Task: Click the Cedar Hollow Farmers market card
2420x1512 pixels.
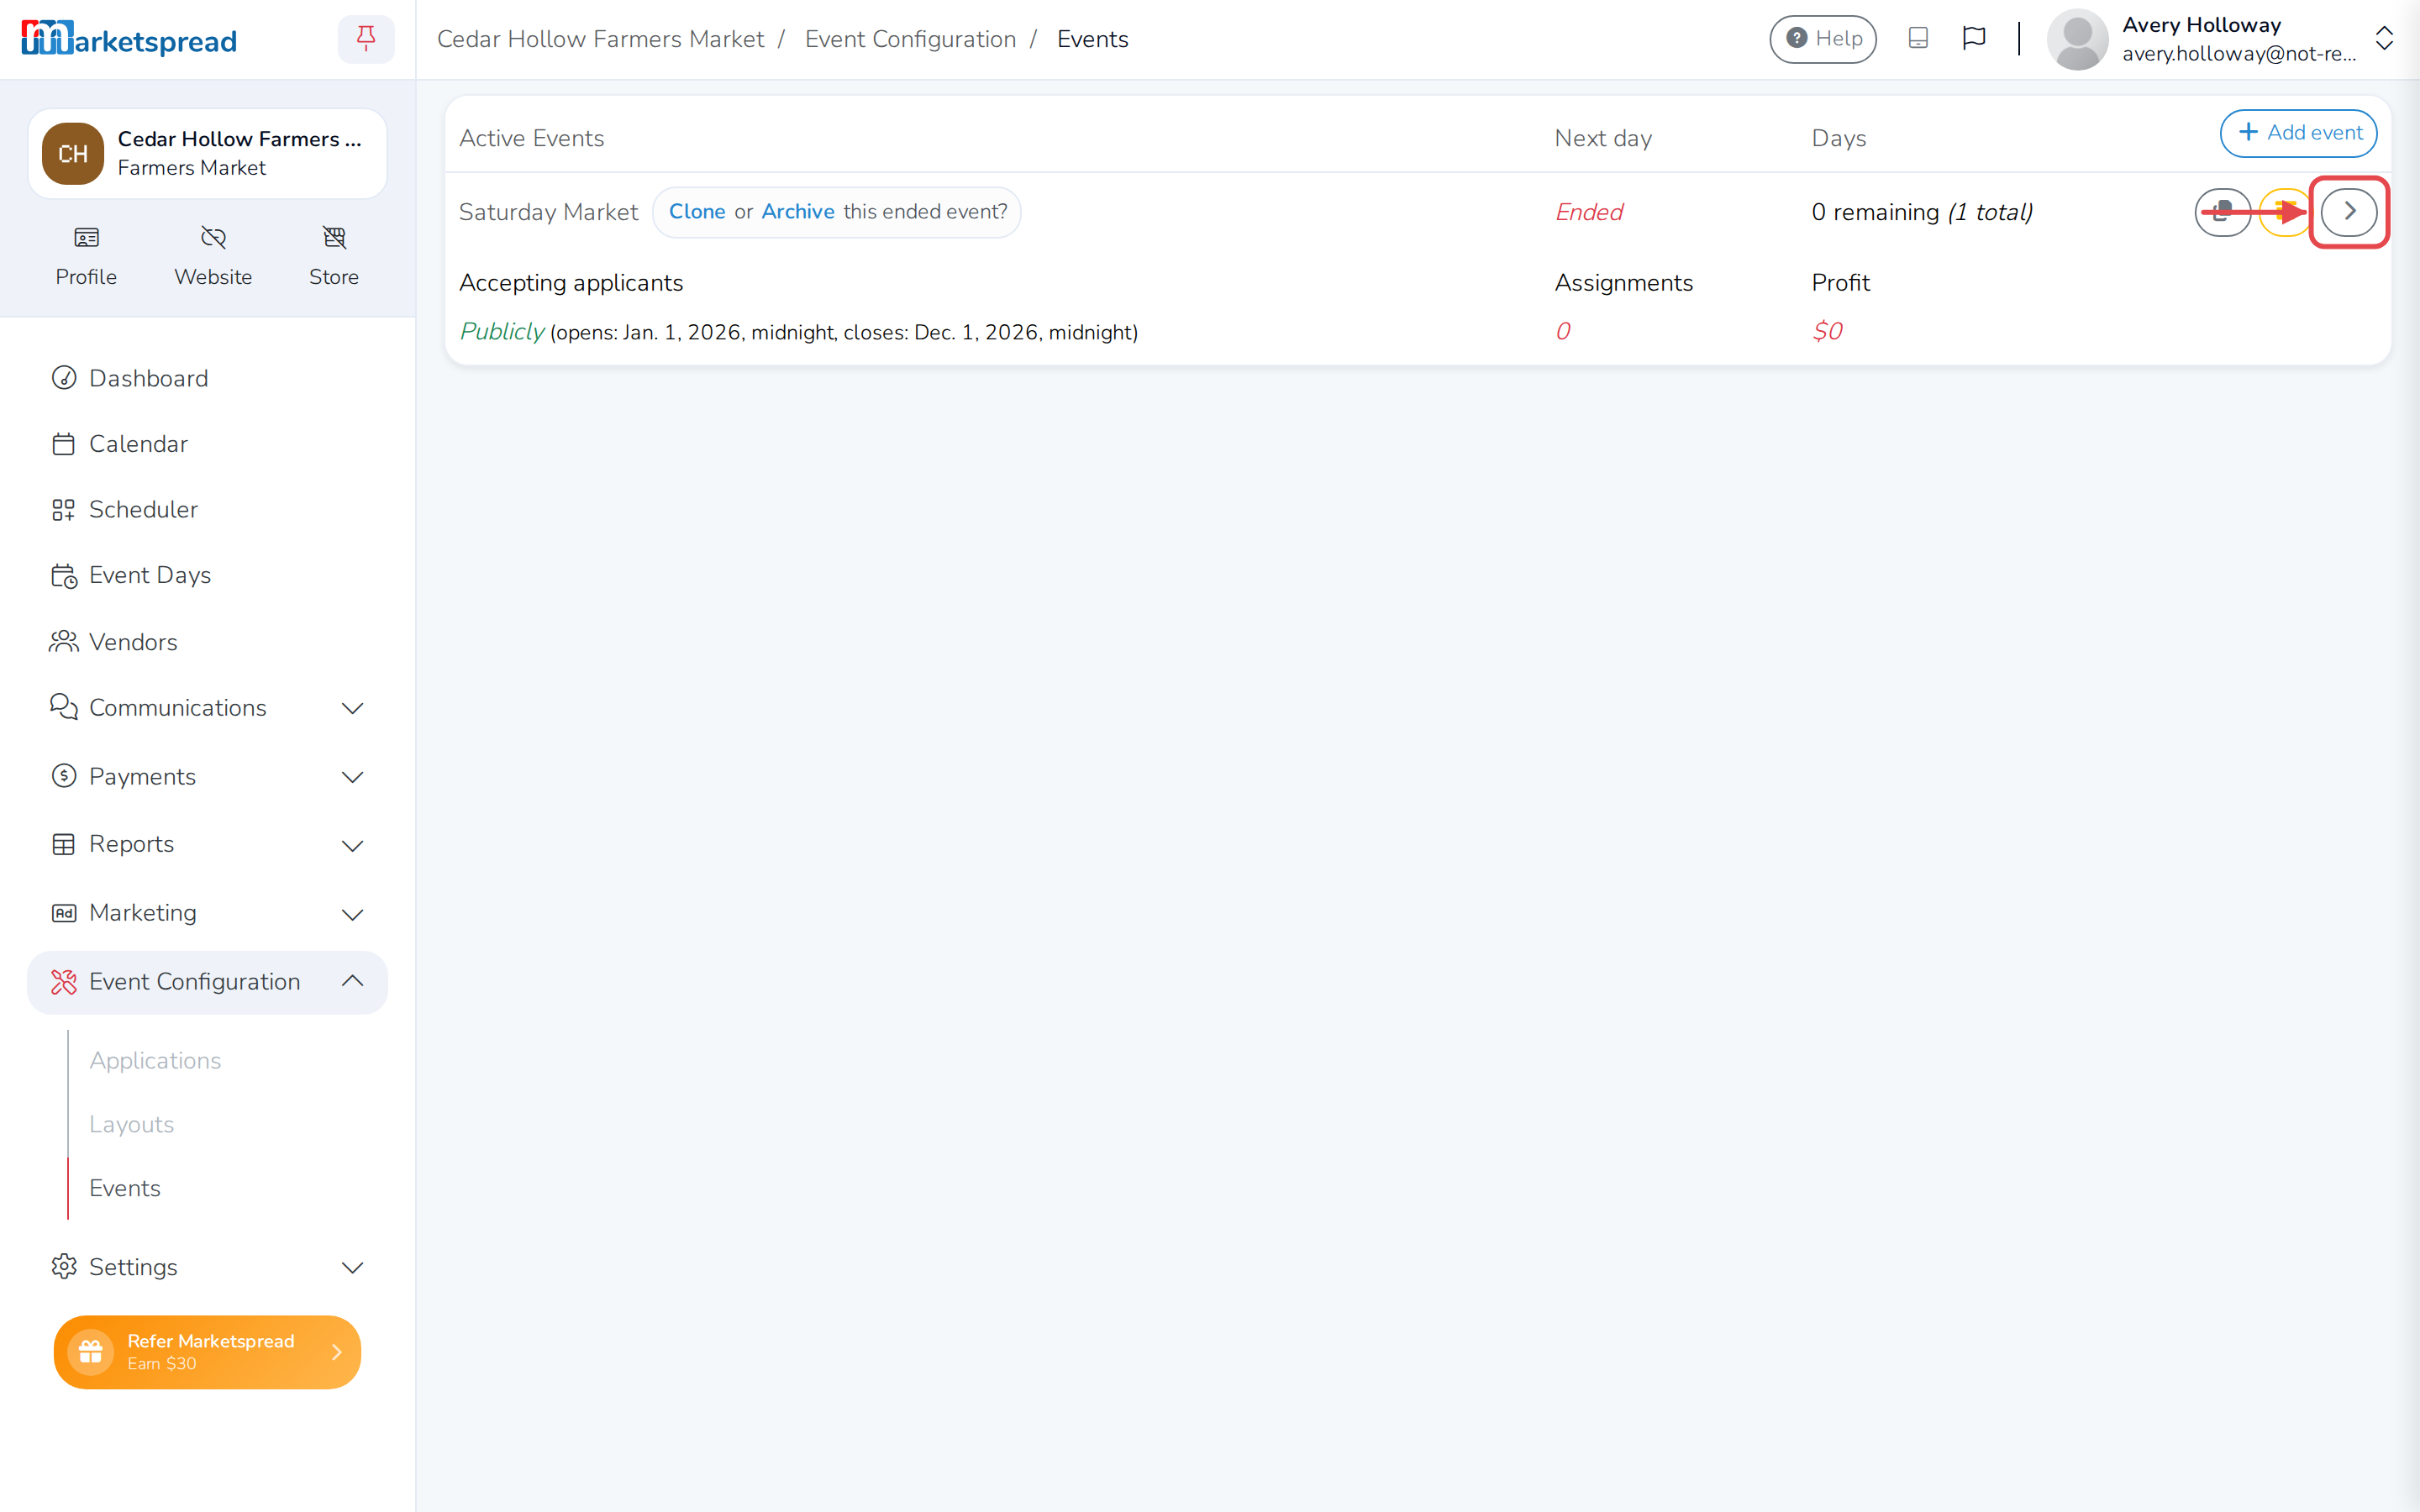Action: [207, 154]
